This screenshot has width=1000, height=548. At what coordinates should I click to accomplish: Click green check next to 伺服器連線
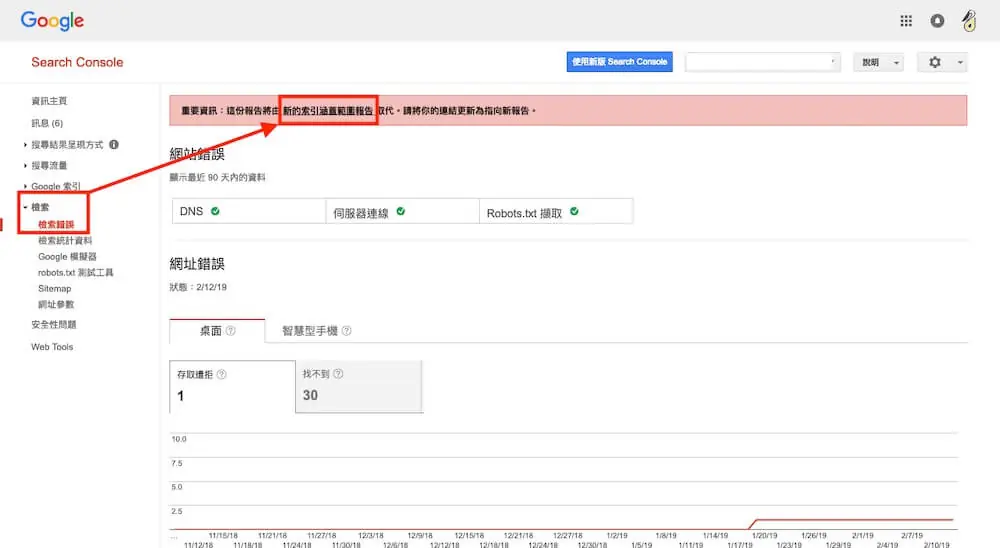point(401,211)
